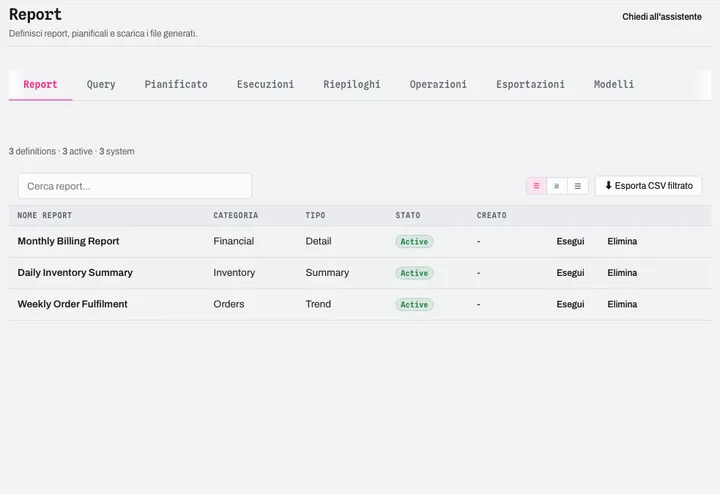Go to the Operazioni tab
Screen dimensions: 720x494
(438, 84)
